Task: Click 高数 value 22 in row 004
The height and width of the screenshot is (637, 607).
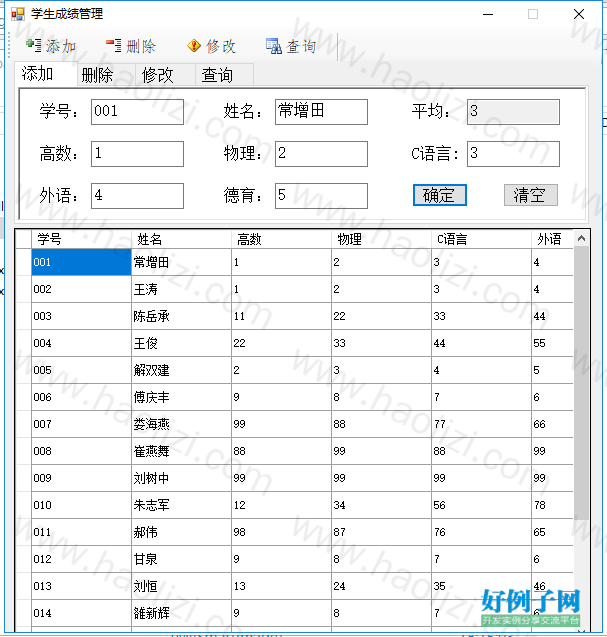Action: [x=281, y=343]
